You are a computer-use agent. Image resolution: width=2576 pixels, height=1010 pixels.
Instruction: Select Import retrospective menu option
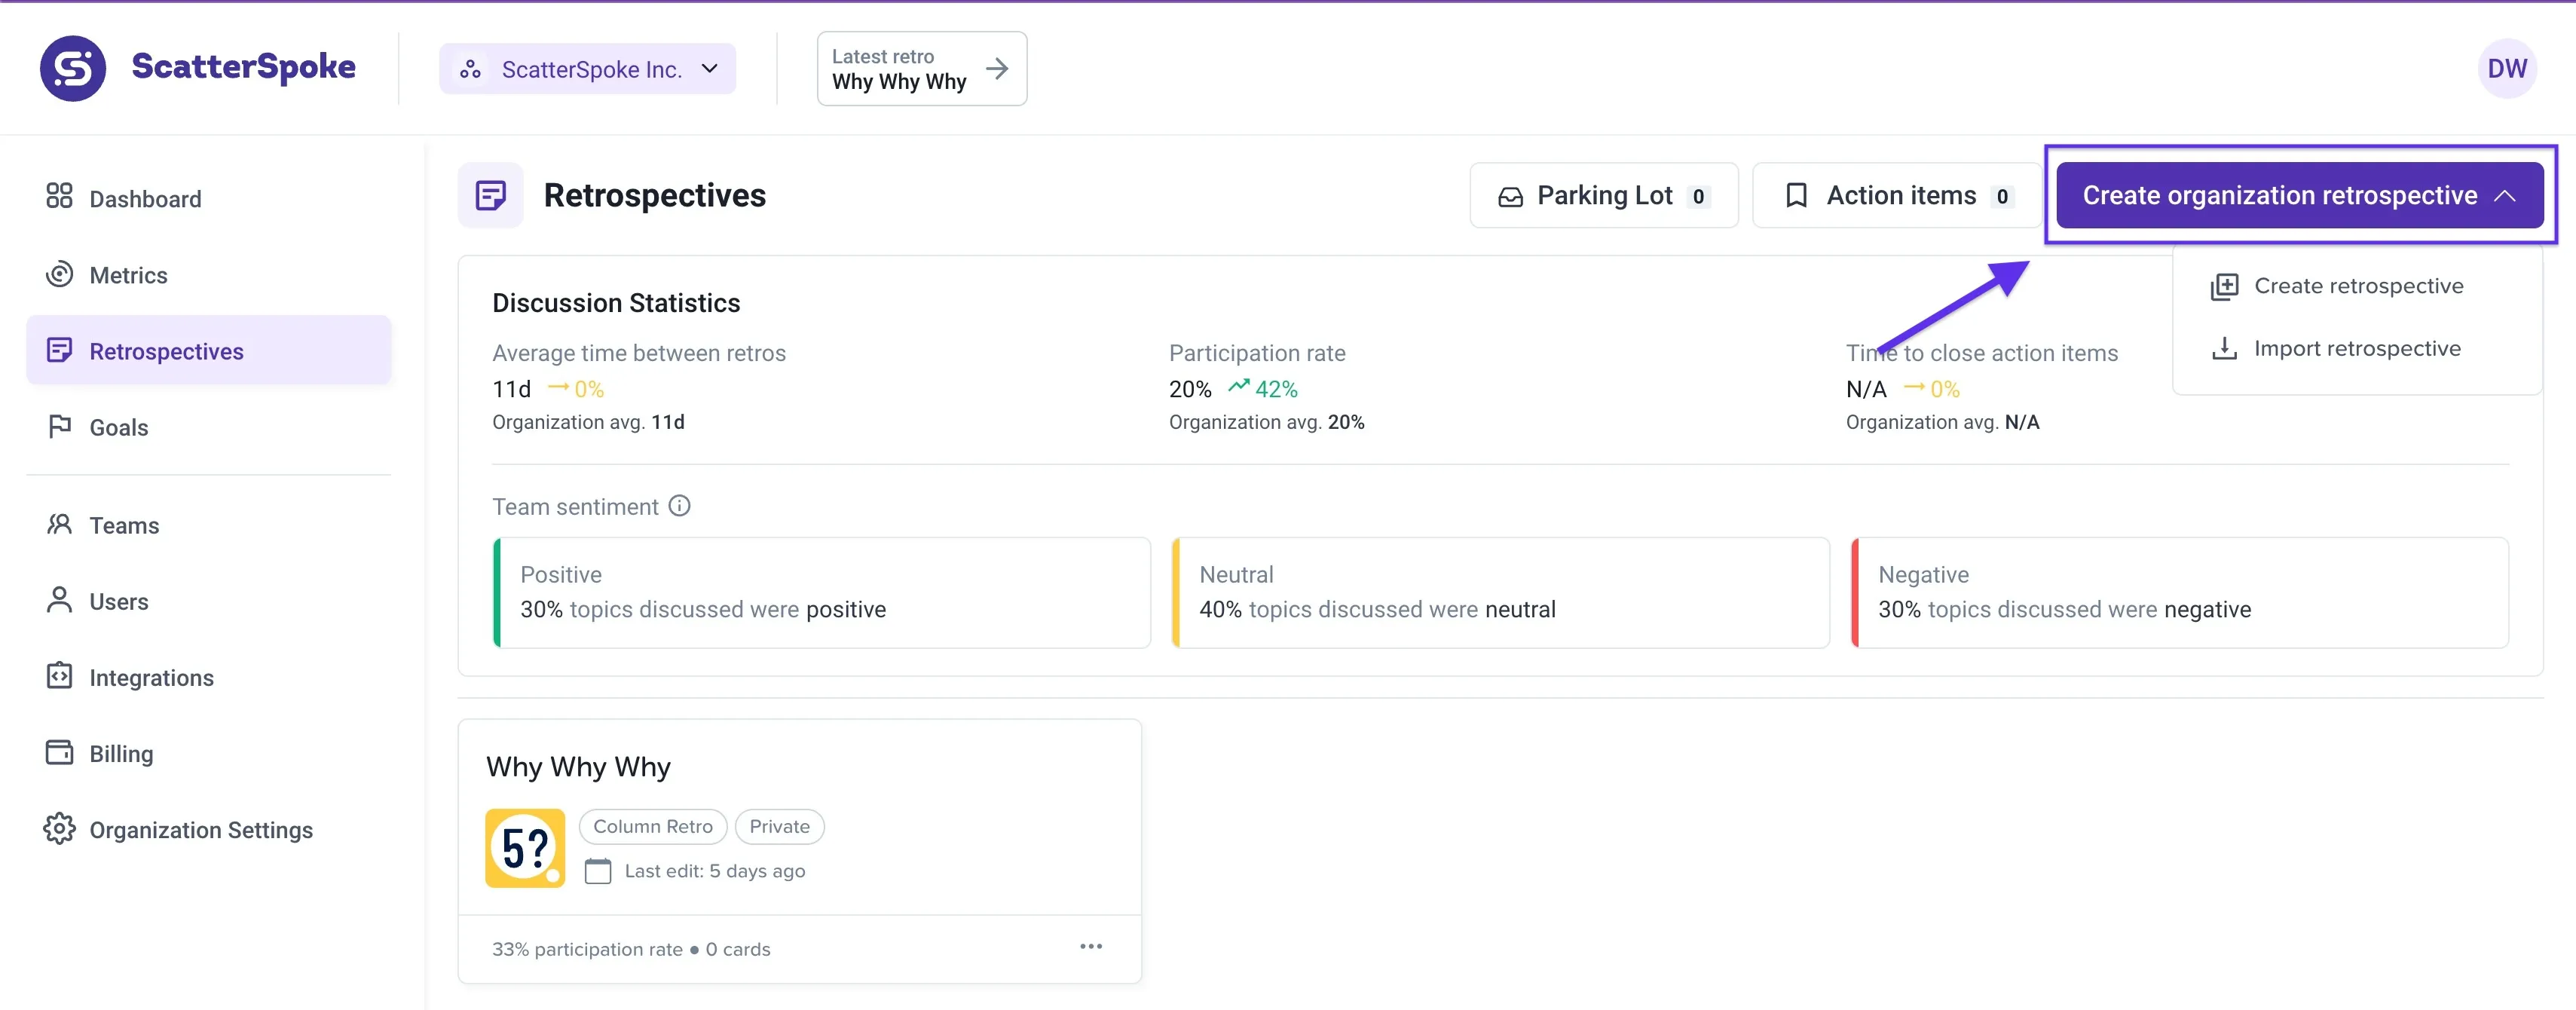click(x=2356, y=349)
